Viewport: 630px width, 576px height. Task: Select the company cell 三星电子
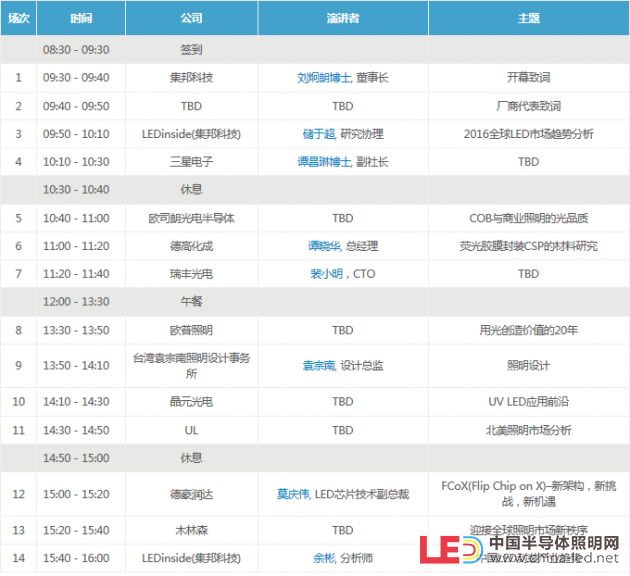[191, 162]
